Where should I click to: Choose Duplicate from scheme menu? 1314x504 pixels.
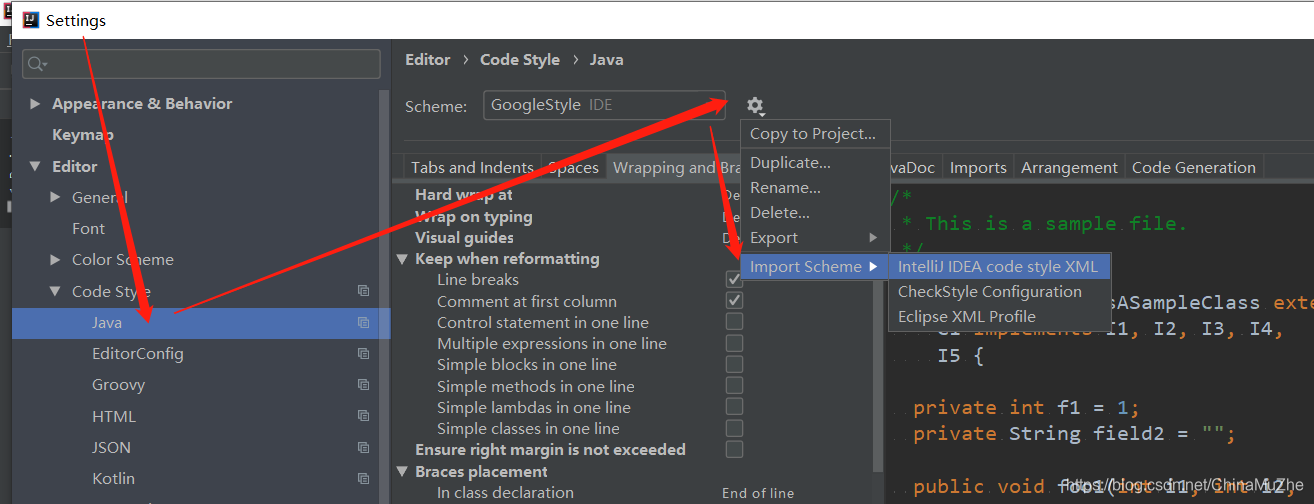click(x=814, y=163)
